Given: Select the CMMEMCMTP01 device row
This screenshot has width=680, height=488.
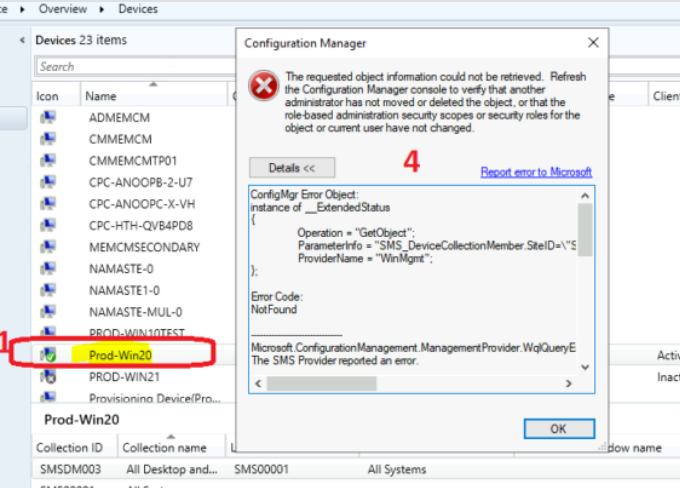Looking at the screenshot, I should (x=134, y=161).
